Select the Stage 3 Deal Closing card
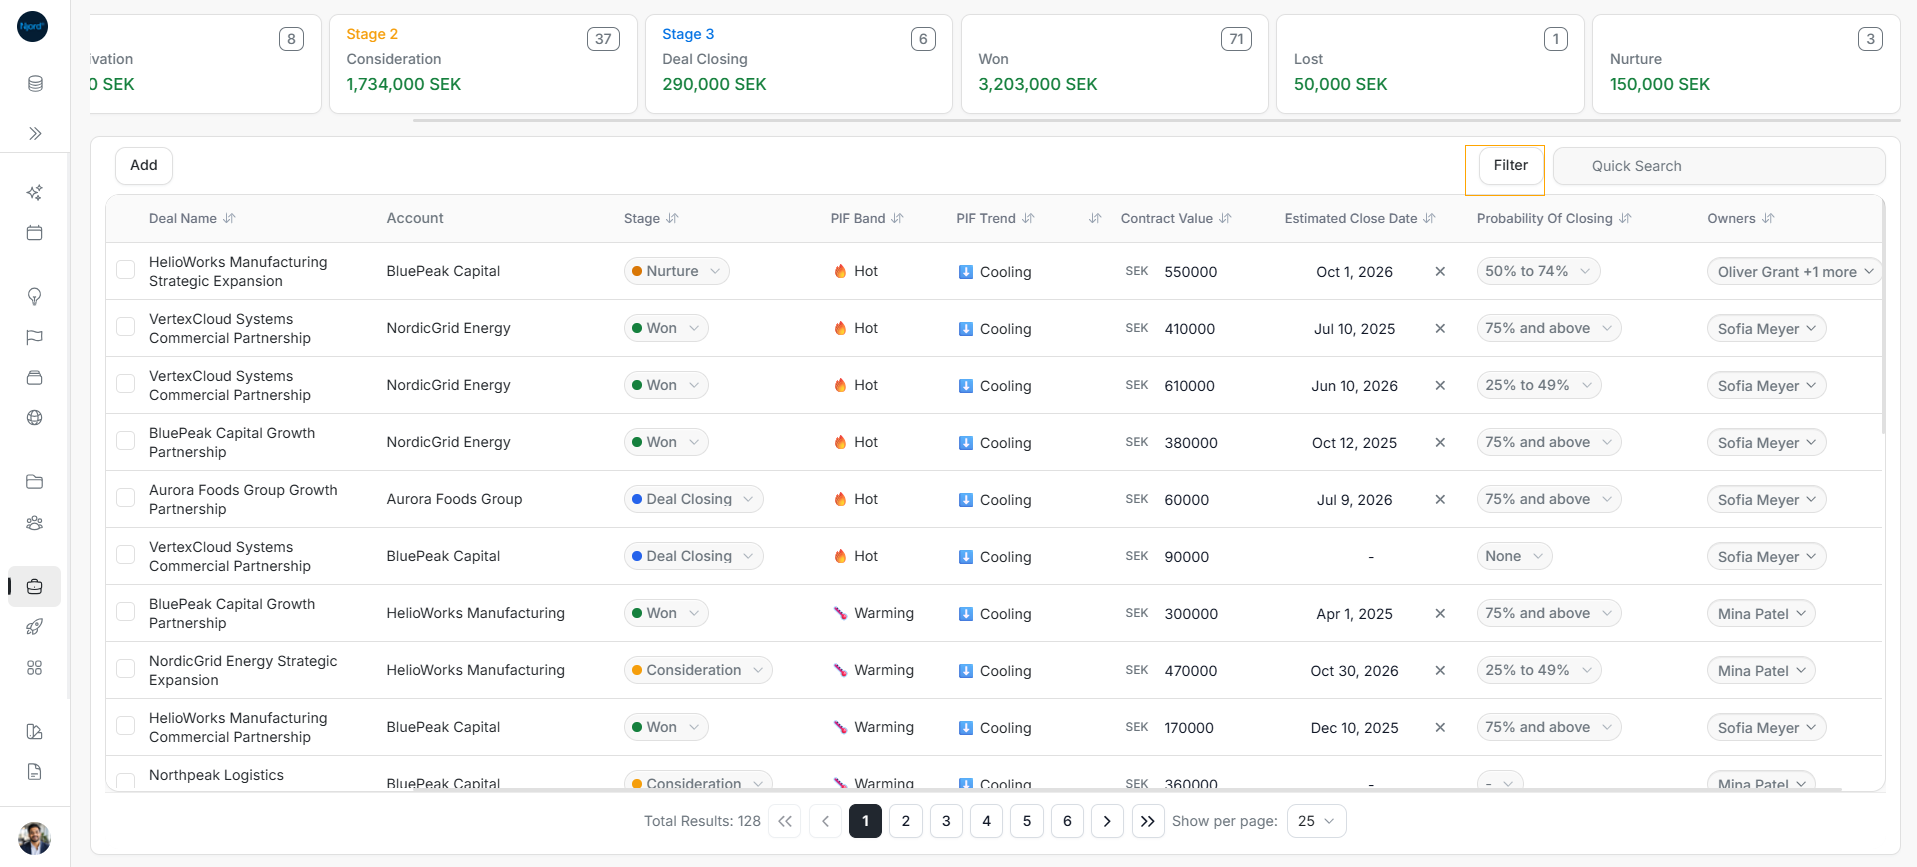The image size is (1917, 867). (x=799, y=64)
